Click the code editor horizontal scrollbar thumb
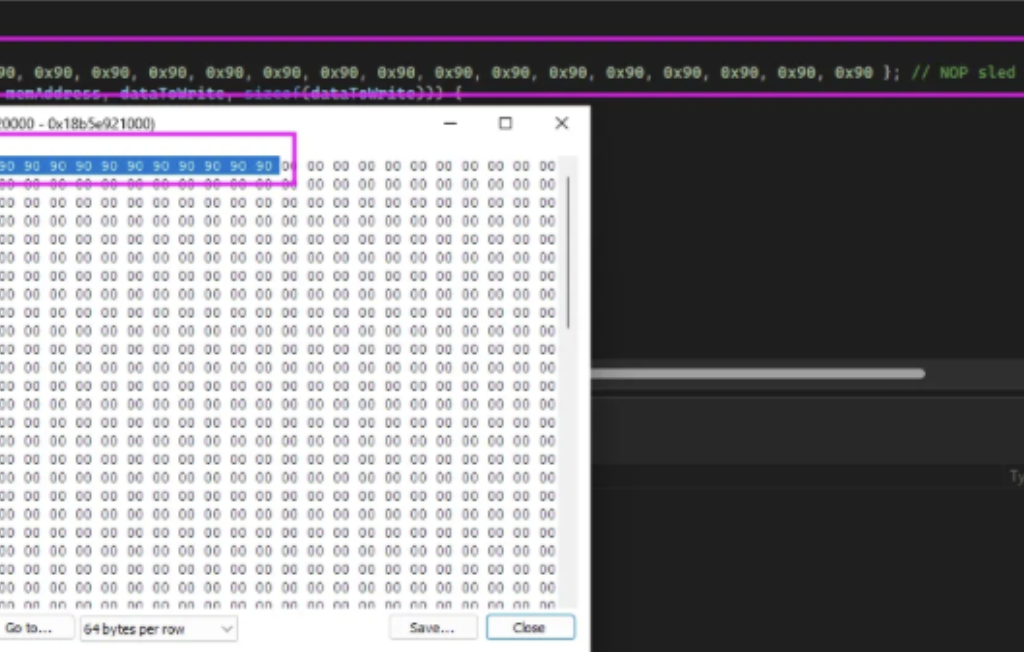Image resolution: width=1024 pixels, height=652 pixels. [757, 374]
